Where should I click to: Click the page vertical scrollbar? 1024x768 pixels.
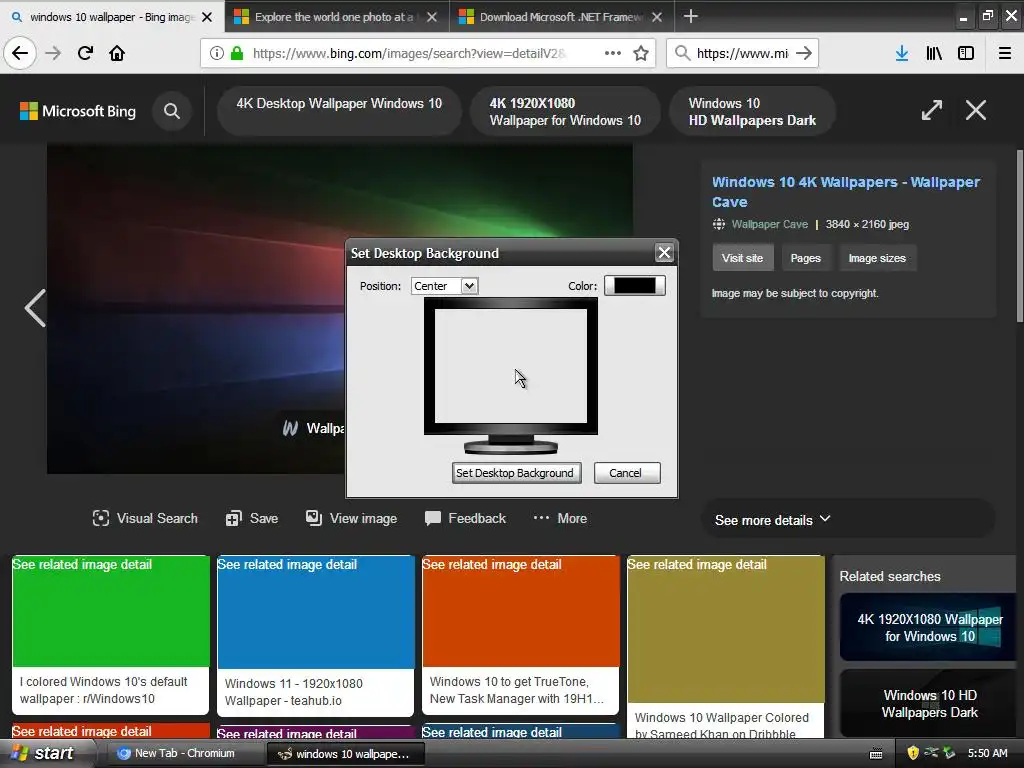pos(1019,235)
